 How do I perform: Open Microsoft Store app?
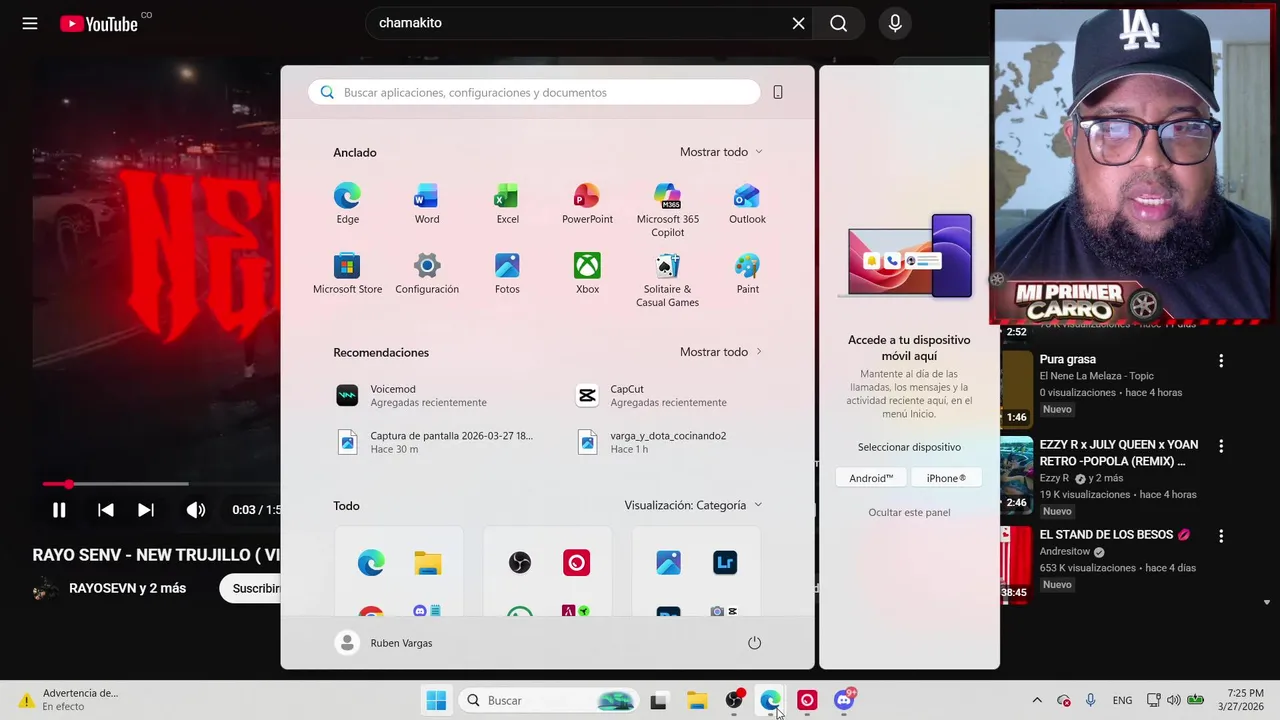click(x=347, y=274)
